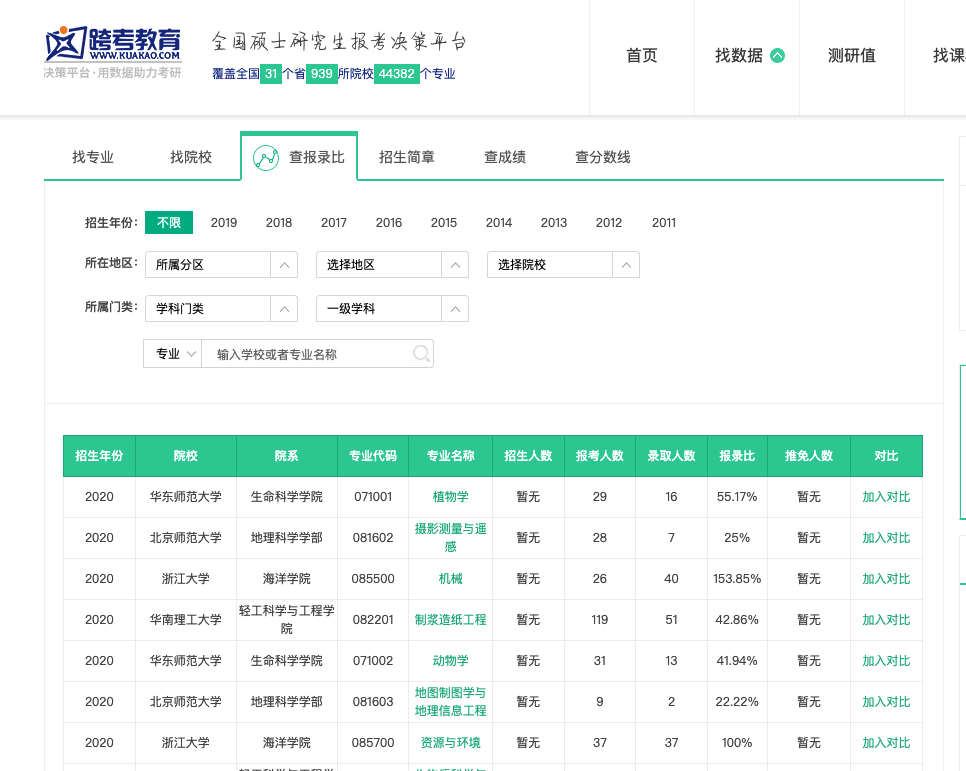Click the 报录比 column header

click(737, 455)
